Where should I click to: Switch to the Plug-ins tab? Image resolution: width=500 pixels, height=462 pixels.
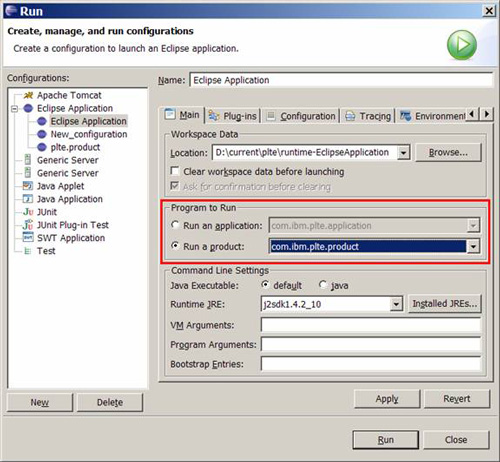pyautogui.click(x=233, y=116)
